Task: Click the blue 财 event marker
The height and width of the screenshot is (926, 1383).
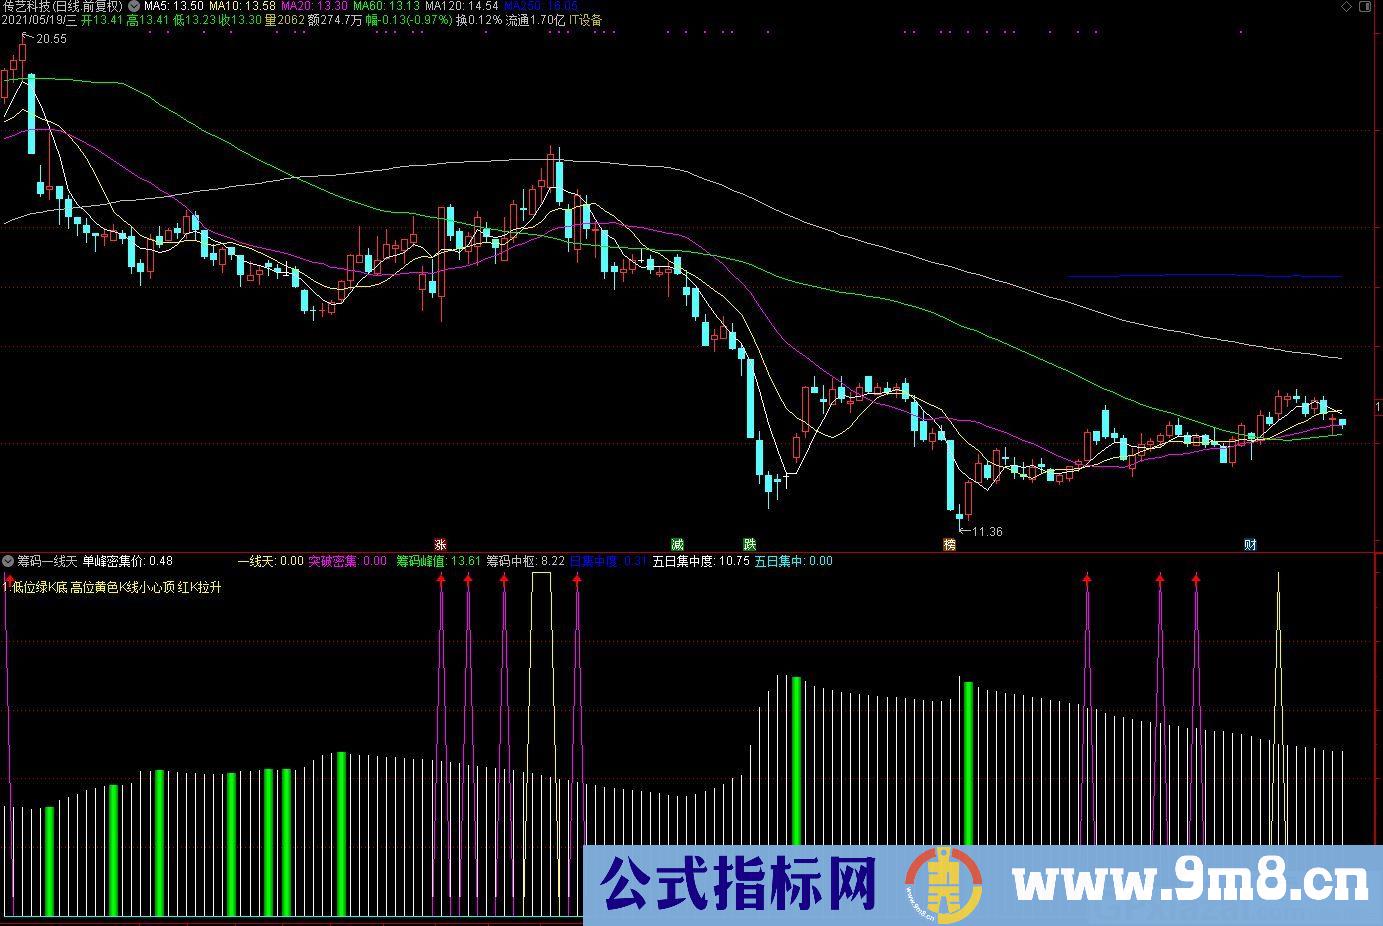Action: pos(1250,545)
